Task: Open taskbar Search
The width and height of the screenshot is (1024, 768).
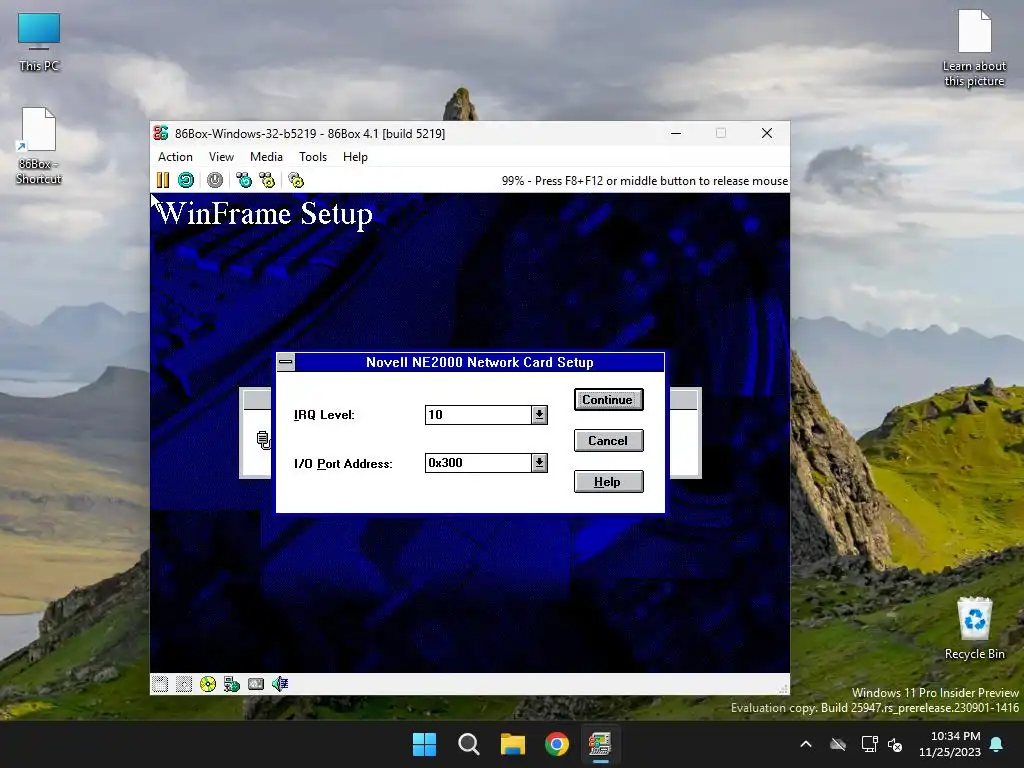Action: tap(469, 744)
